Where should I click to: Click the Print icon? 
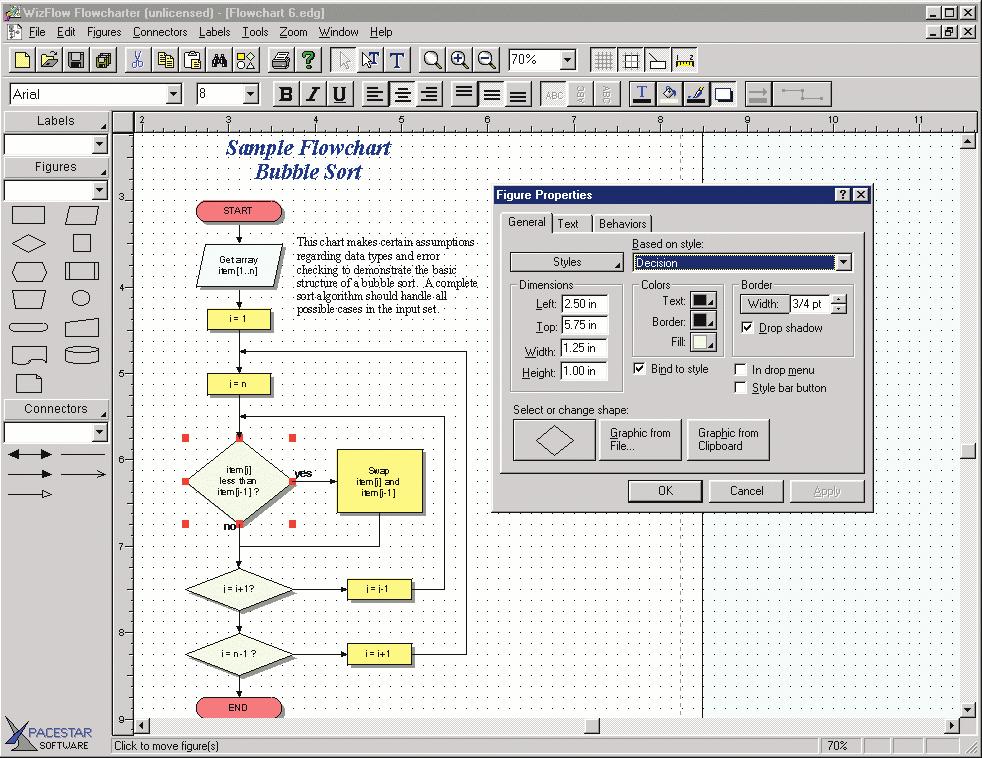tap(281, 60)
